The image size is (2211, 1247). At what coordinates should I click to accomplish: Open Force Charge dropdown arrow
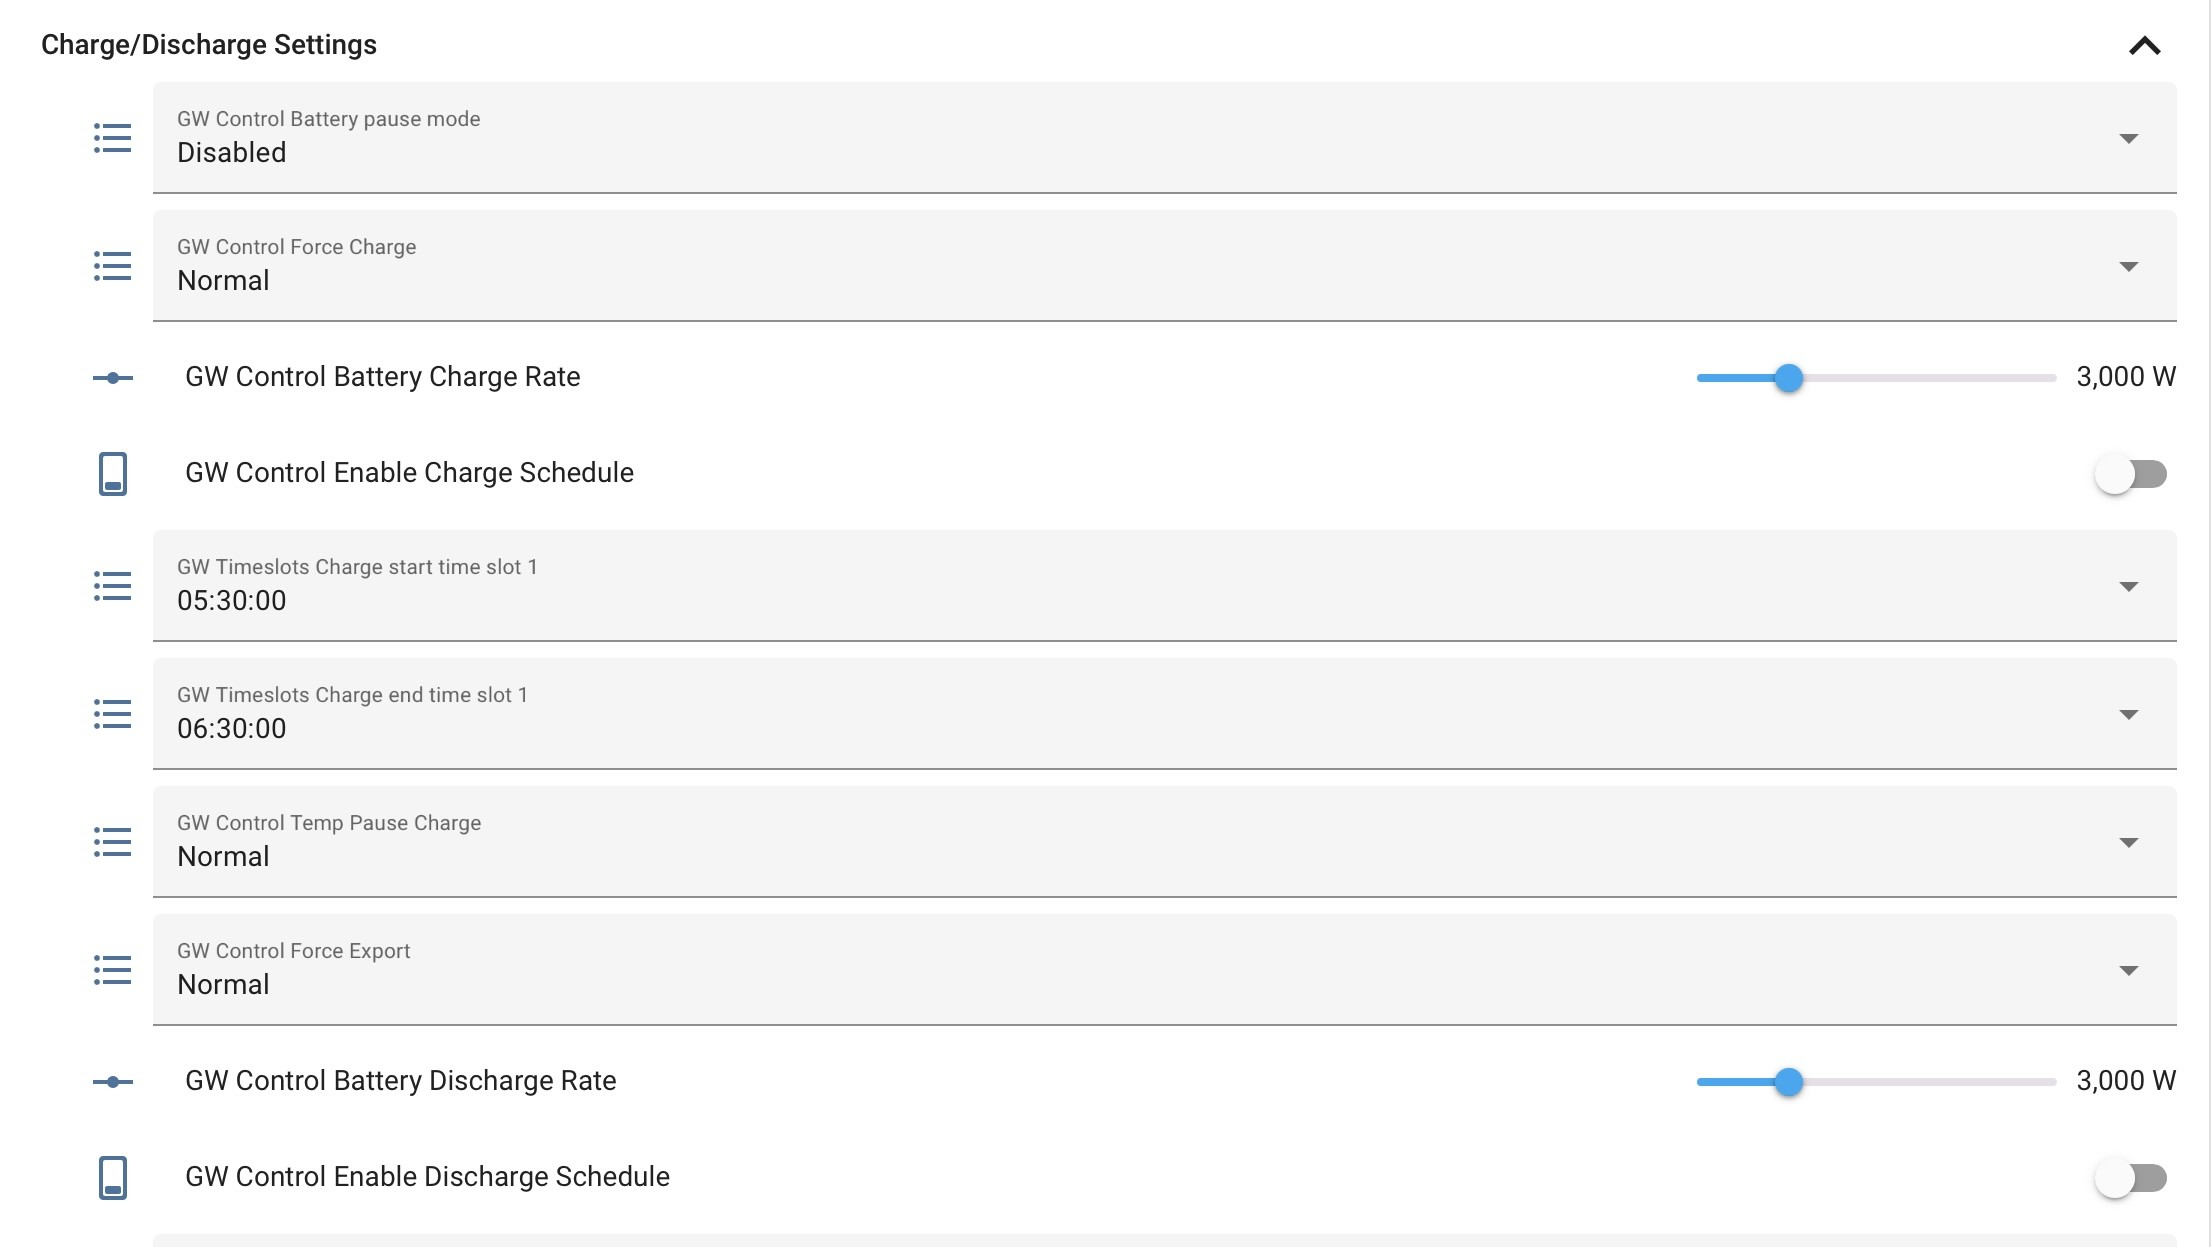click(2129, 267)
